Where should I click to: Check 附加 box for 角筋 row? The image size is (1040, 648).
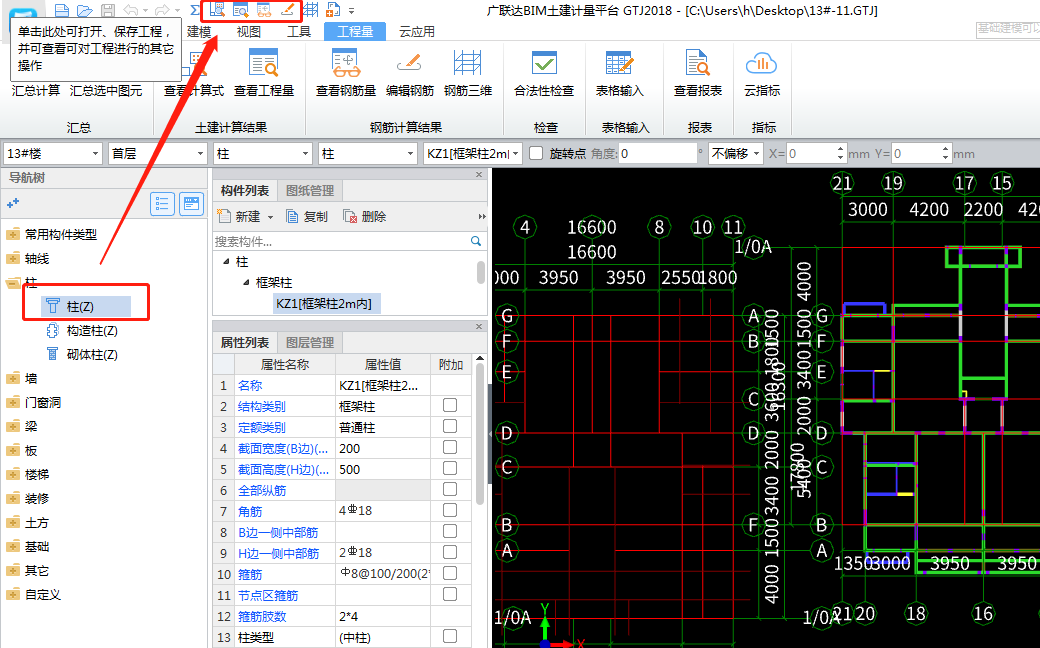tap(450, 510)
